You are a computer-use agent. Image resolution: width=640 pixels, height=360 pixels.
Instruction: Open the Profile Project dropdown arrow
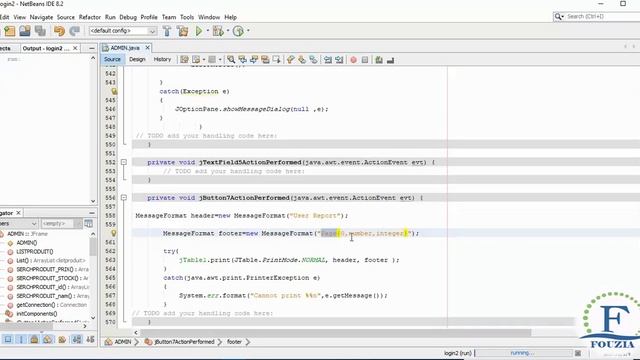pyautogui.click(x=248, y=31)
